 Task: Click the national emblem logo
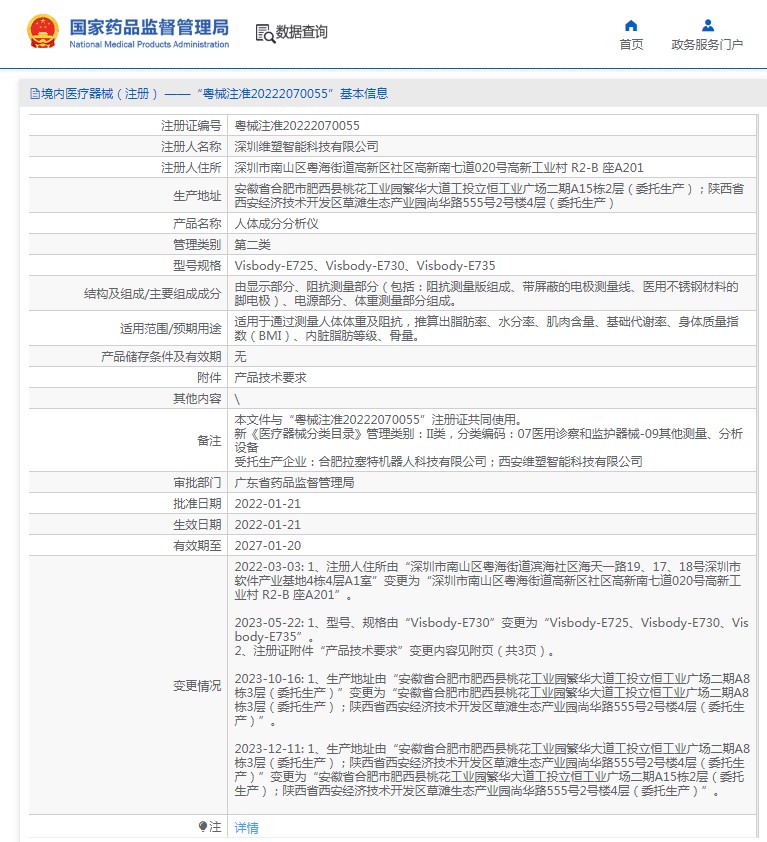coord(42,31)
